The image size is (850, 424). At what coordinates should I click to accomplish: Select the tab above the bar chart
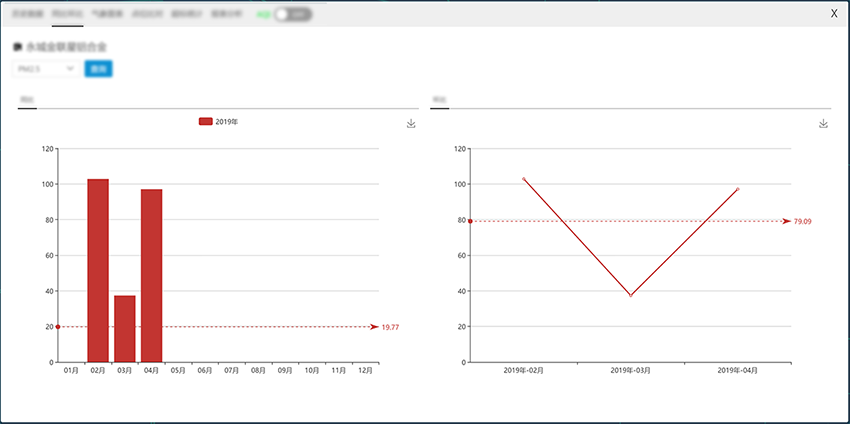coord(27,100)
